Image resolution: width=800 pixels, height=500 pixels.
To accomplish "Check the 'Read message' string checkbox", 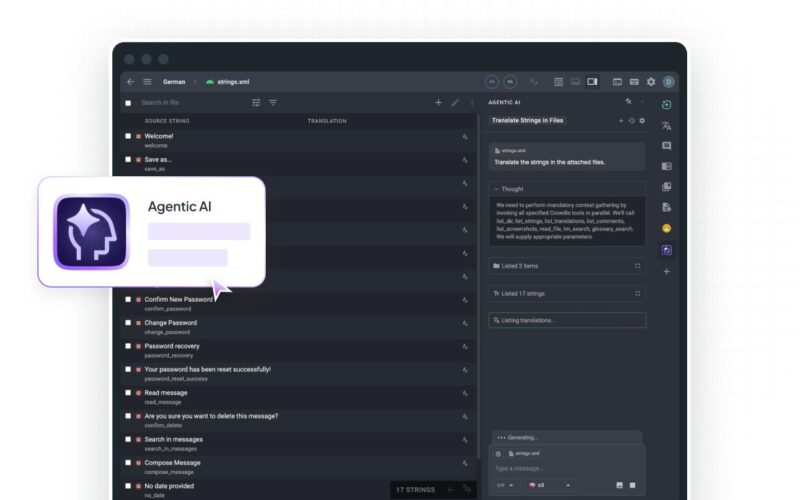I will point(128,393).
